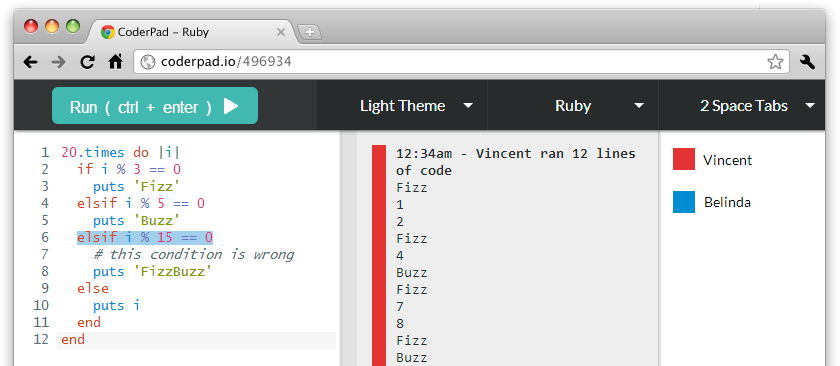
Task: Run the code with Run button
Action: coord(155,106)
